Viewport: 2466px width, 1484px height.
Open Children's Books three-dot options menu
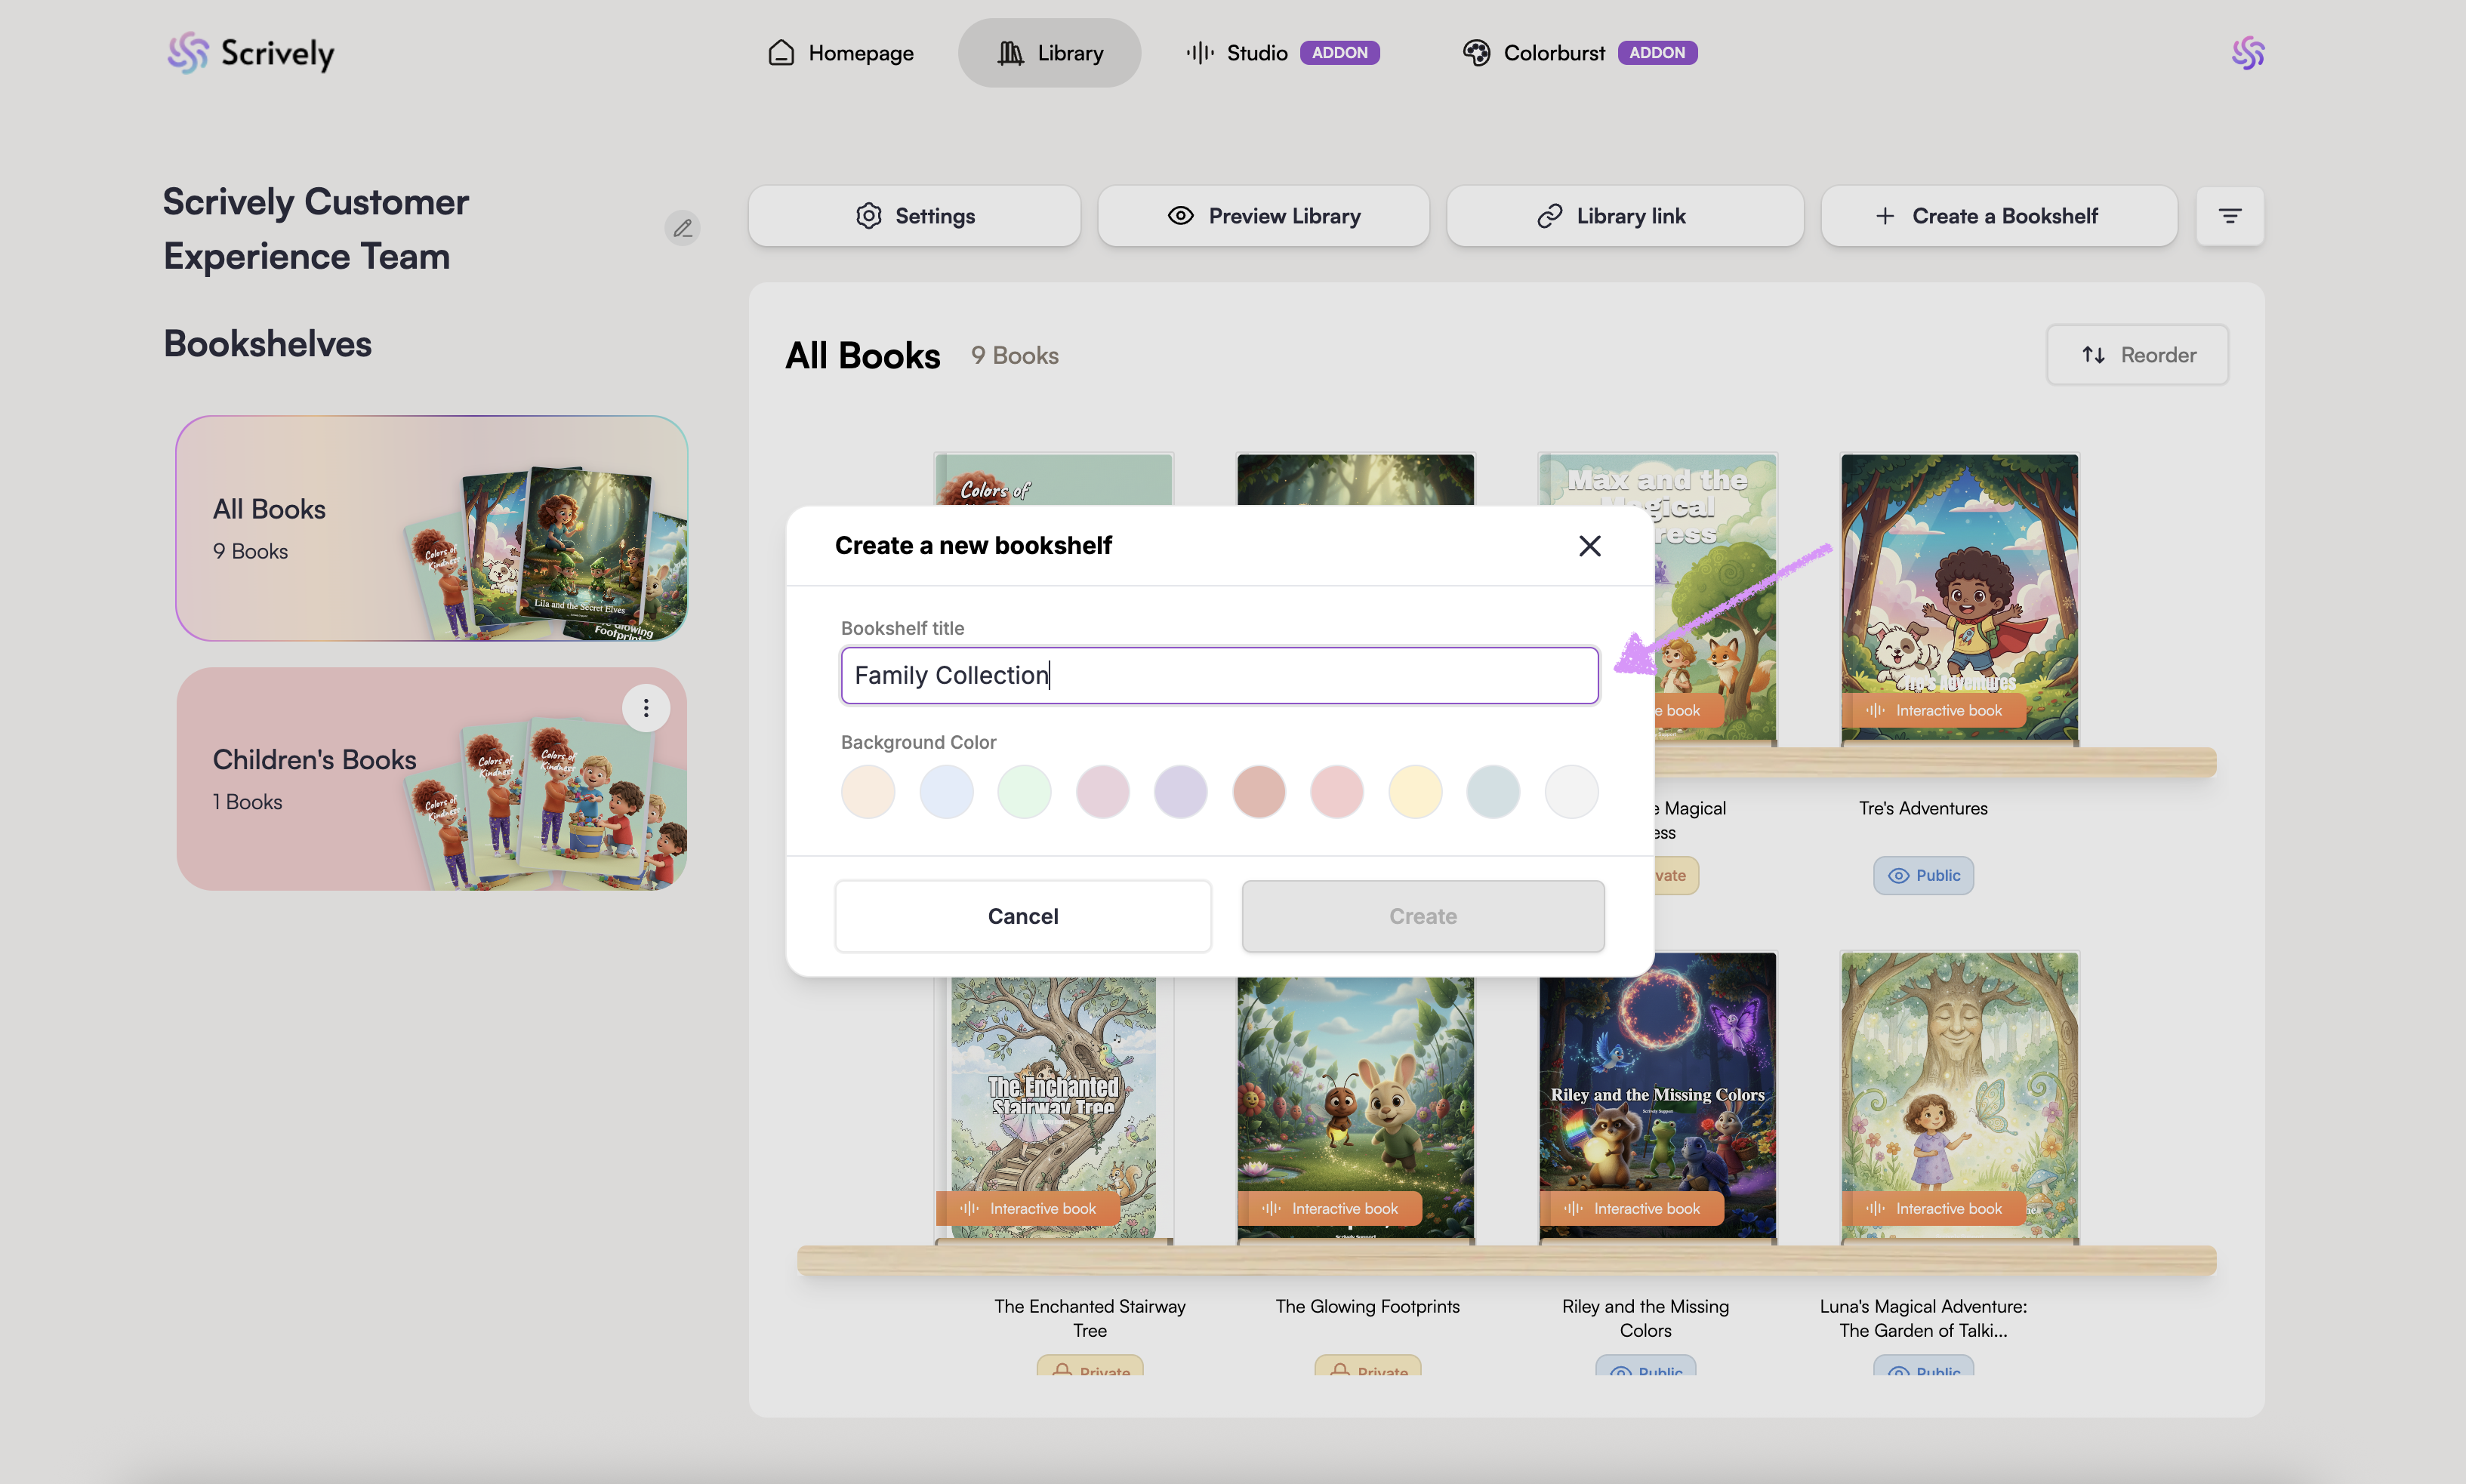[x=646, y=708]
